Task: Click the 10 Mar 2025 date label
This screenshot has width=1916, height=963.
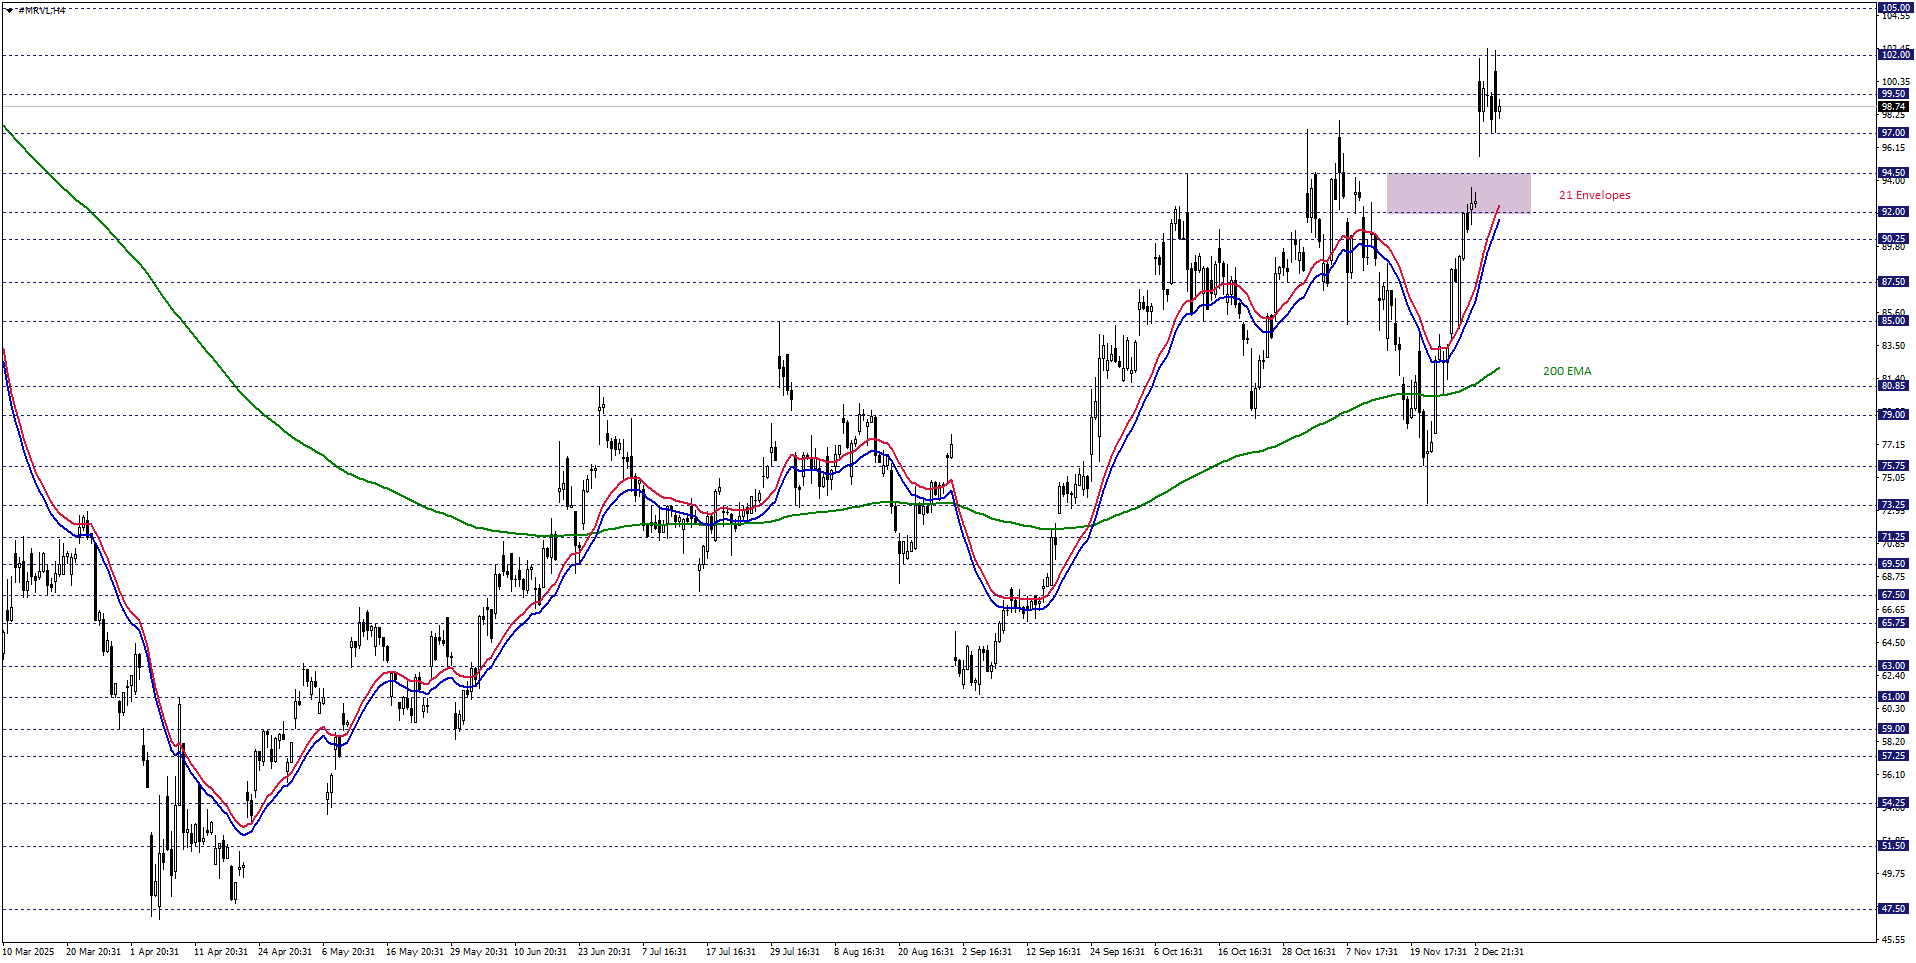Action: (29, 951)
